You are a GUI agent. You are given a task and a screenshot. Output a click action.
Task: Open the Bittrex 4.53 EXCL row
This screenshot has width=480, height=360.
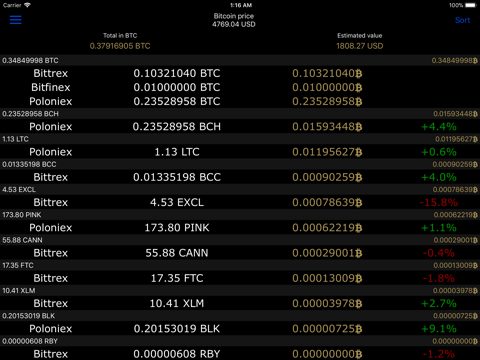[240, 202]
